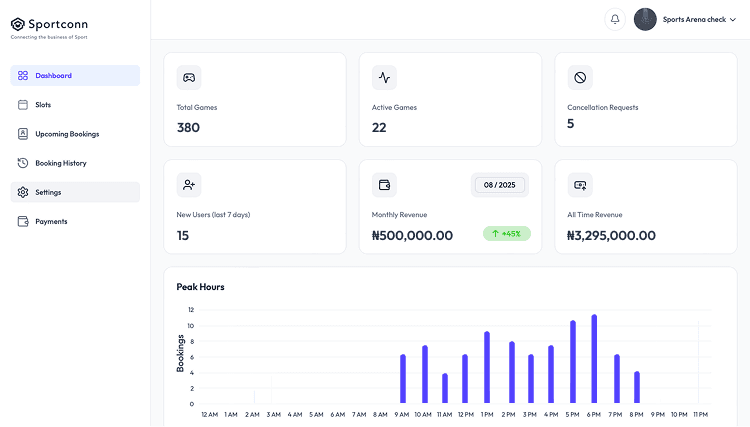Open the notifications bell
This screenshot has width=750, height=427.
coord(615,20)
